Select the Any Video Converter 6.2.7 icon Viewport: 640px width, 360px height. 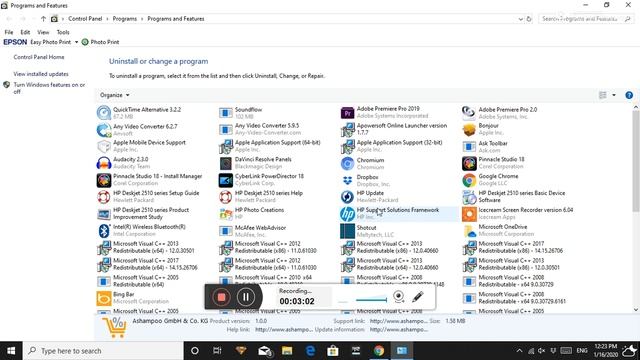tap(104, 129)
